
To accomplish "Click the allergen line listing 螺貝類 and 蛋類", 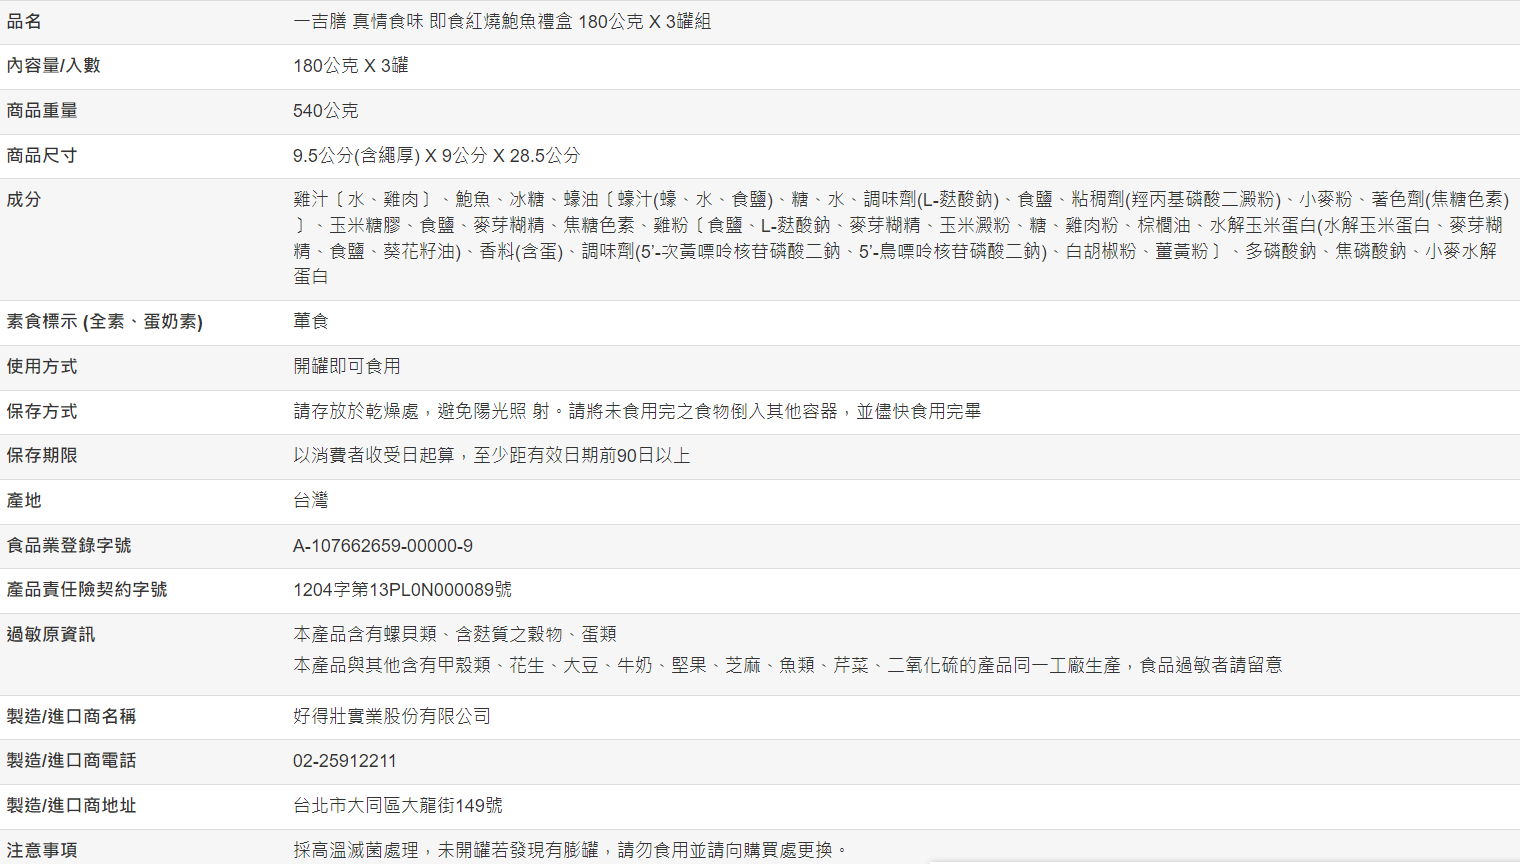I will coord(455,635).
